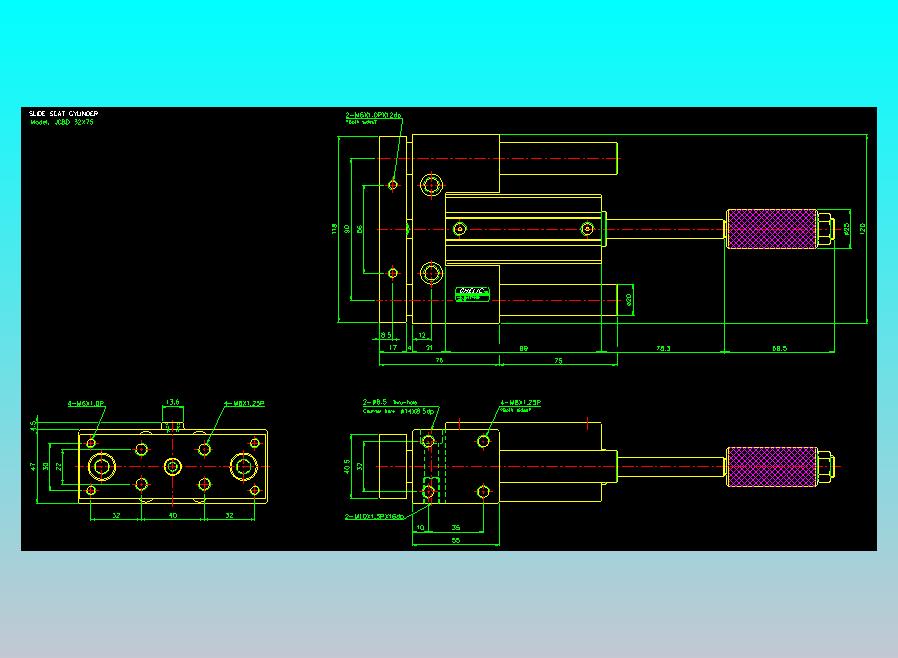Select the '120' dimension at far right
Image resolution: width=898 pixels, height=658 pixels.
click(x=862, y=228)
